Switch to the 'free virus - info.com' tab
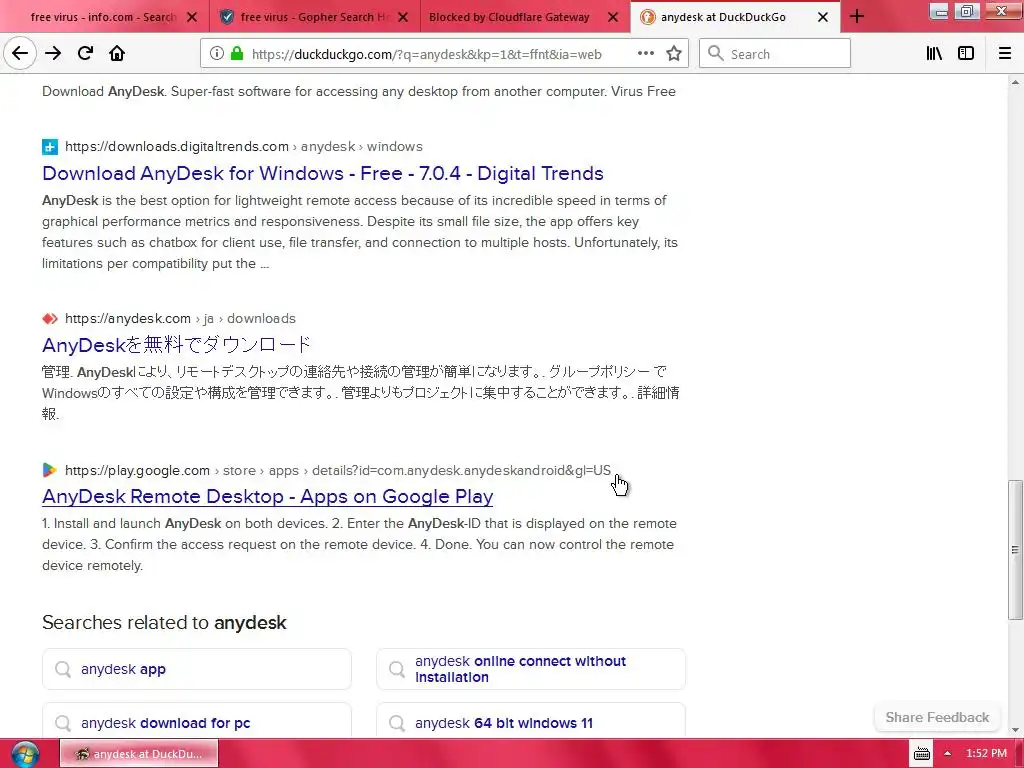Viewport: 1024px width, 768px height. point(104,17)
